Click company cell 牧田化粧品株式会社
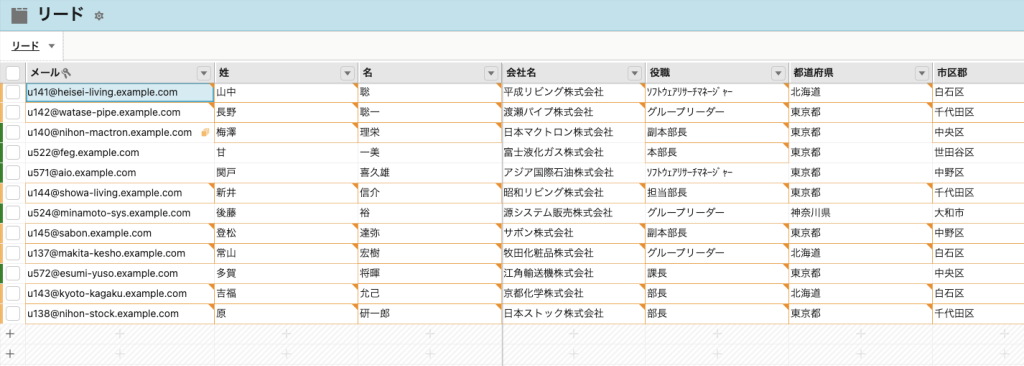Screen dimensions: 1024x366 pos(573,253)
